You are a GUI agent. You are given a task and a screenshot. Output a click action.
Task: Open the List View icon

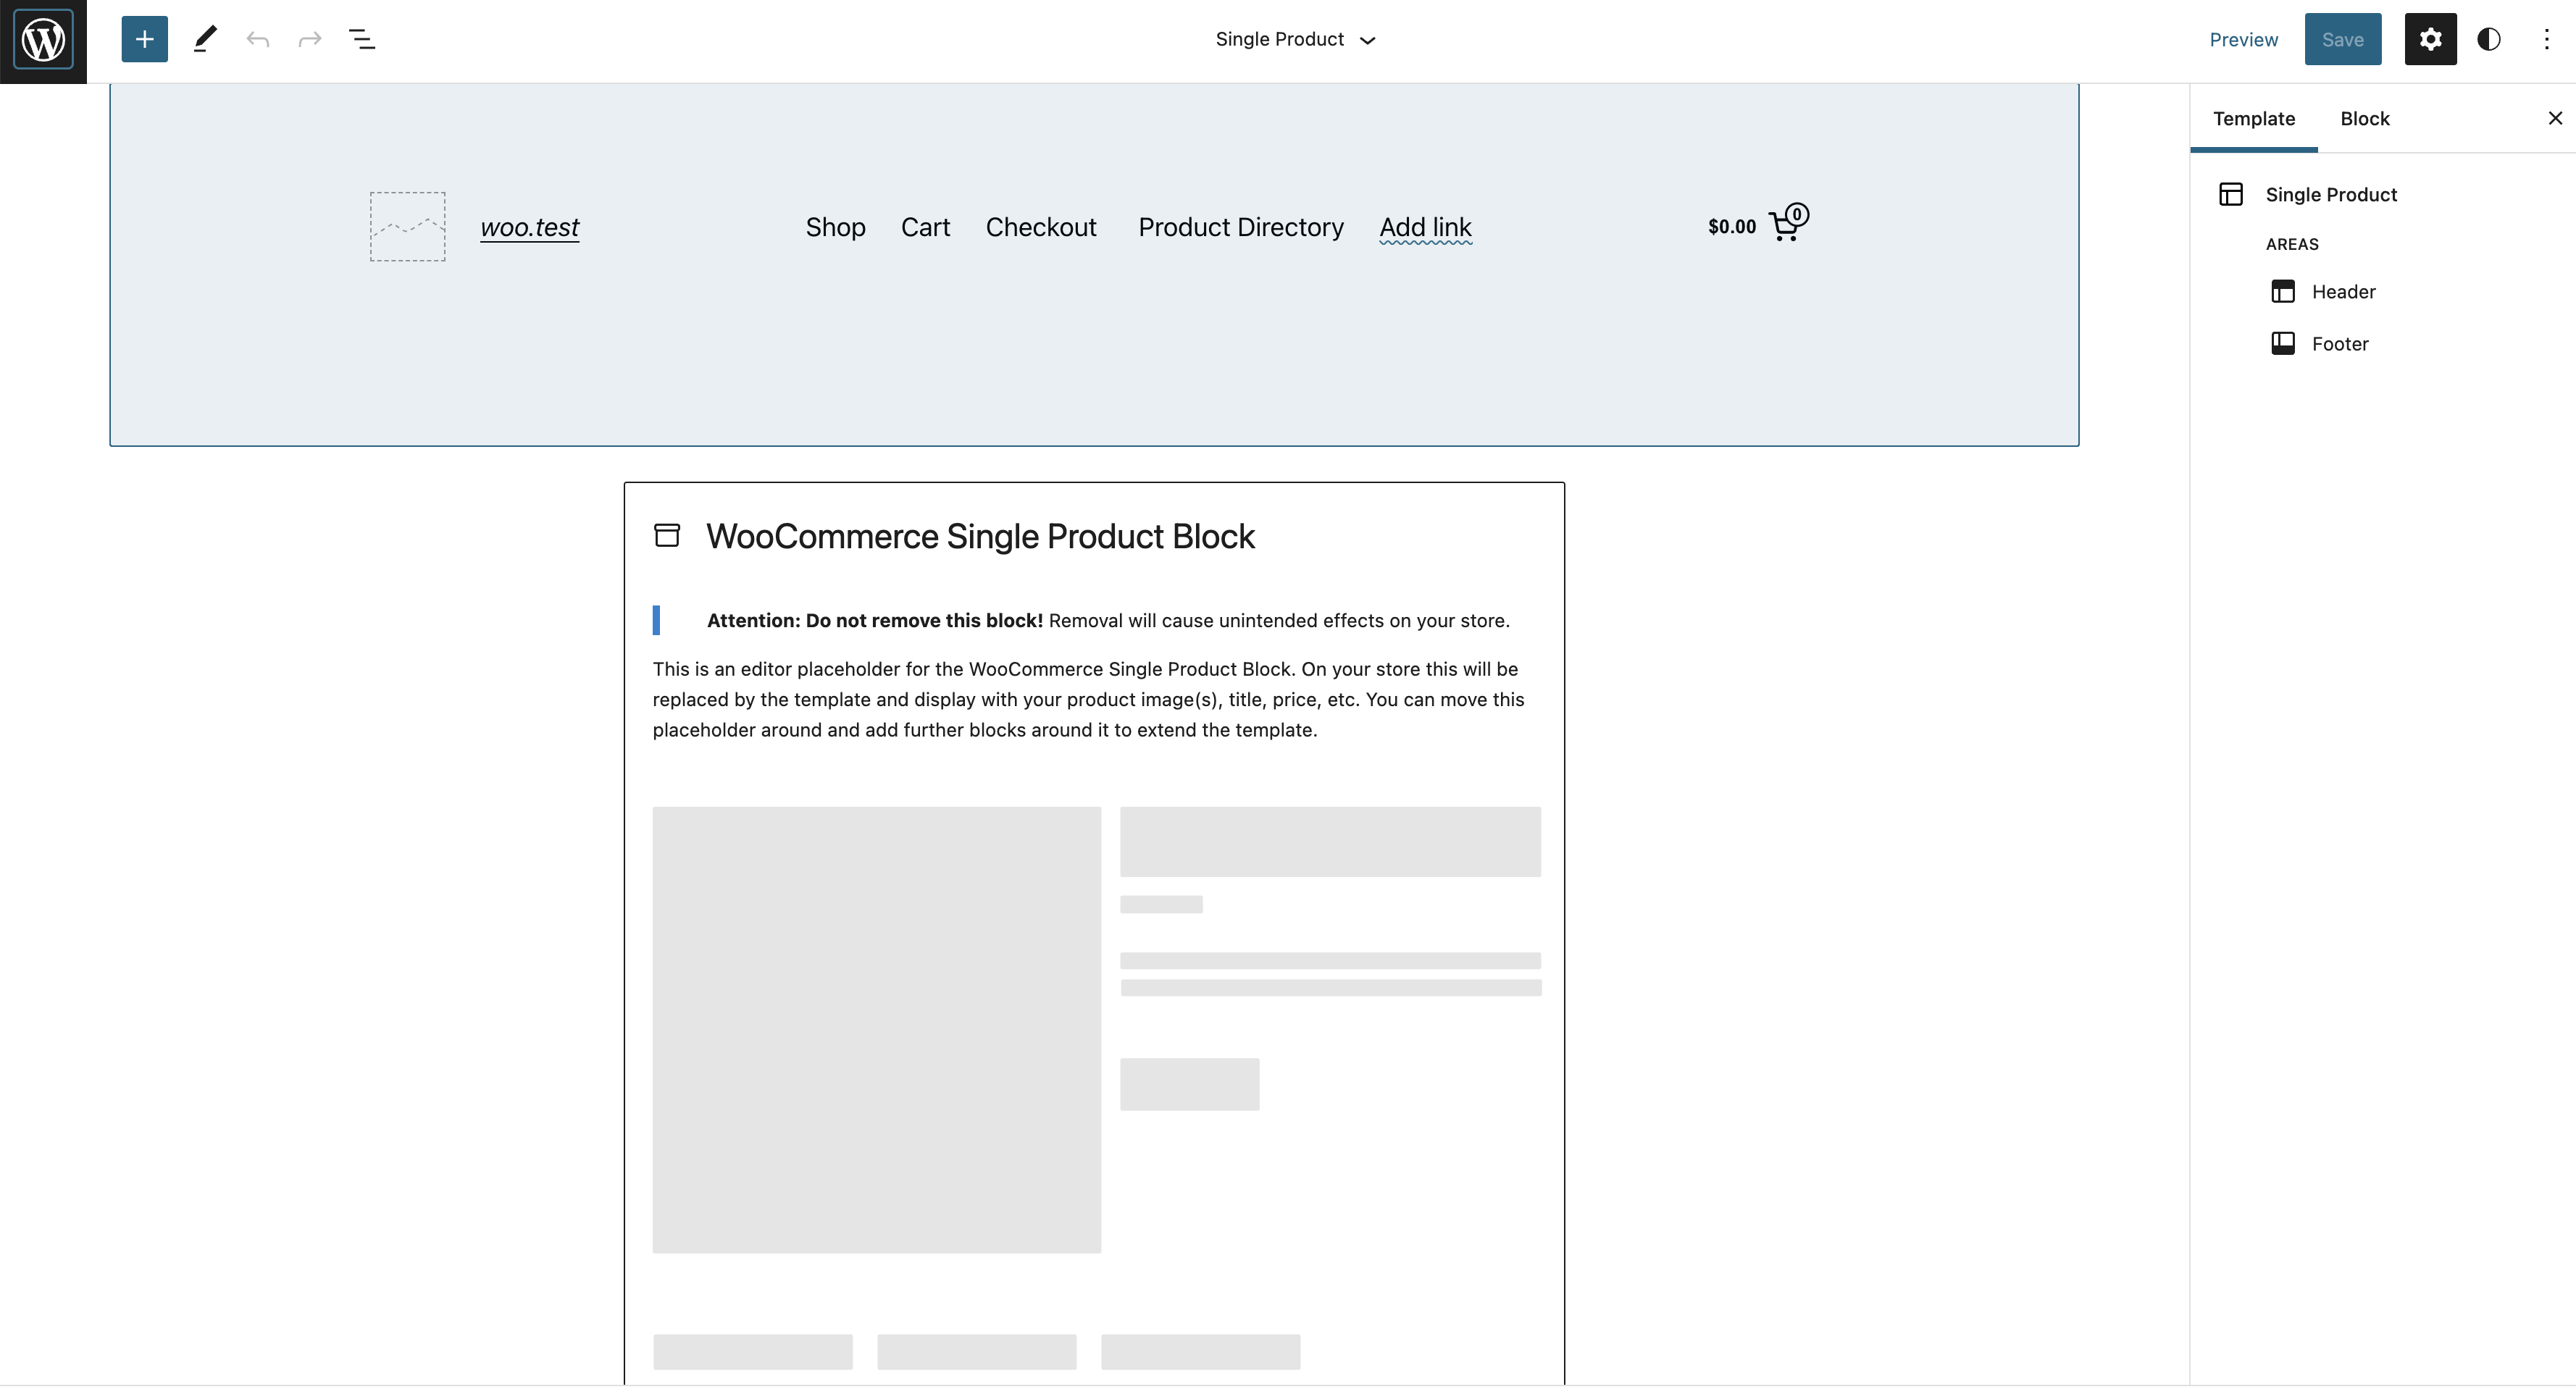pyautogui.click(x=362, y=39)
